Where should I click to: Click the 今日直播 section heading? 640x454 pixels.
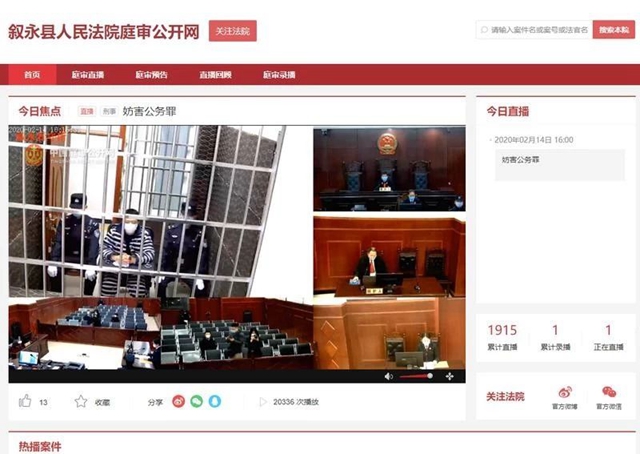click(508, 111)
